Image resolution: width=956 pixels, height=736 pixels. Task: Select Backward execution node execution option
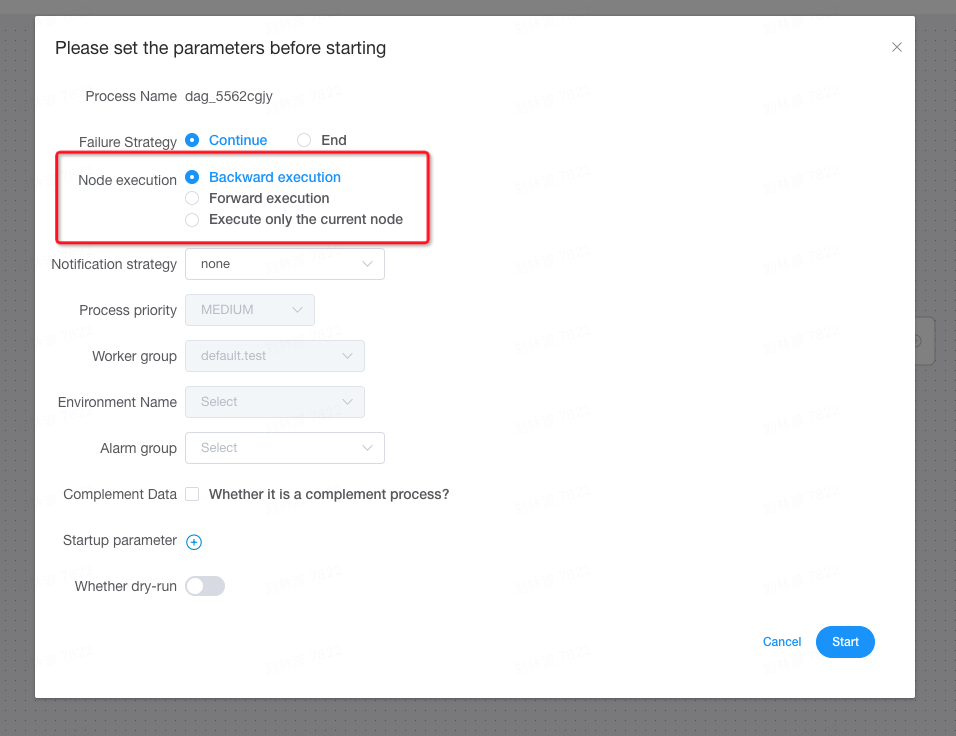click(x=191, y=177)
